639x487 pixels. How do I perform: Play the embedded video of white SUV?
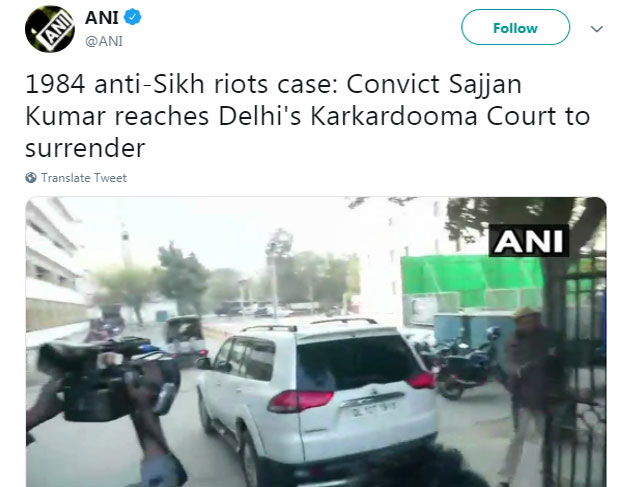coord(316,342)
